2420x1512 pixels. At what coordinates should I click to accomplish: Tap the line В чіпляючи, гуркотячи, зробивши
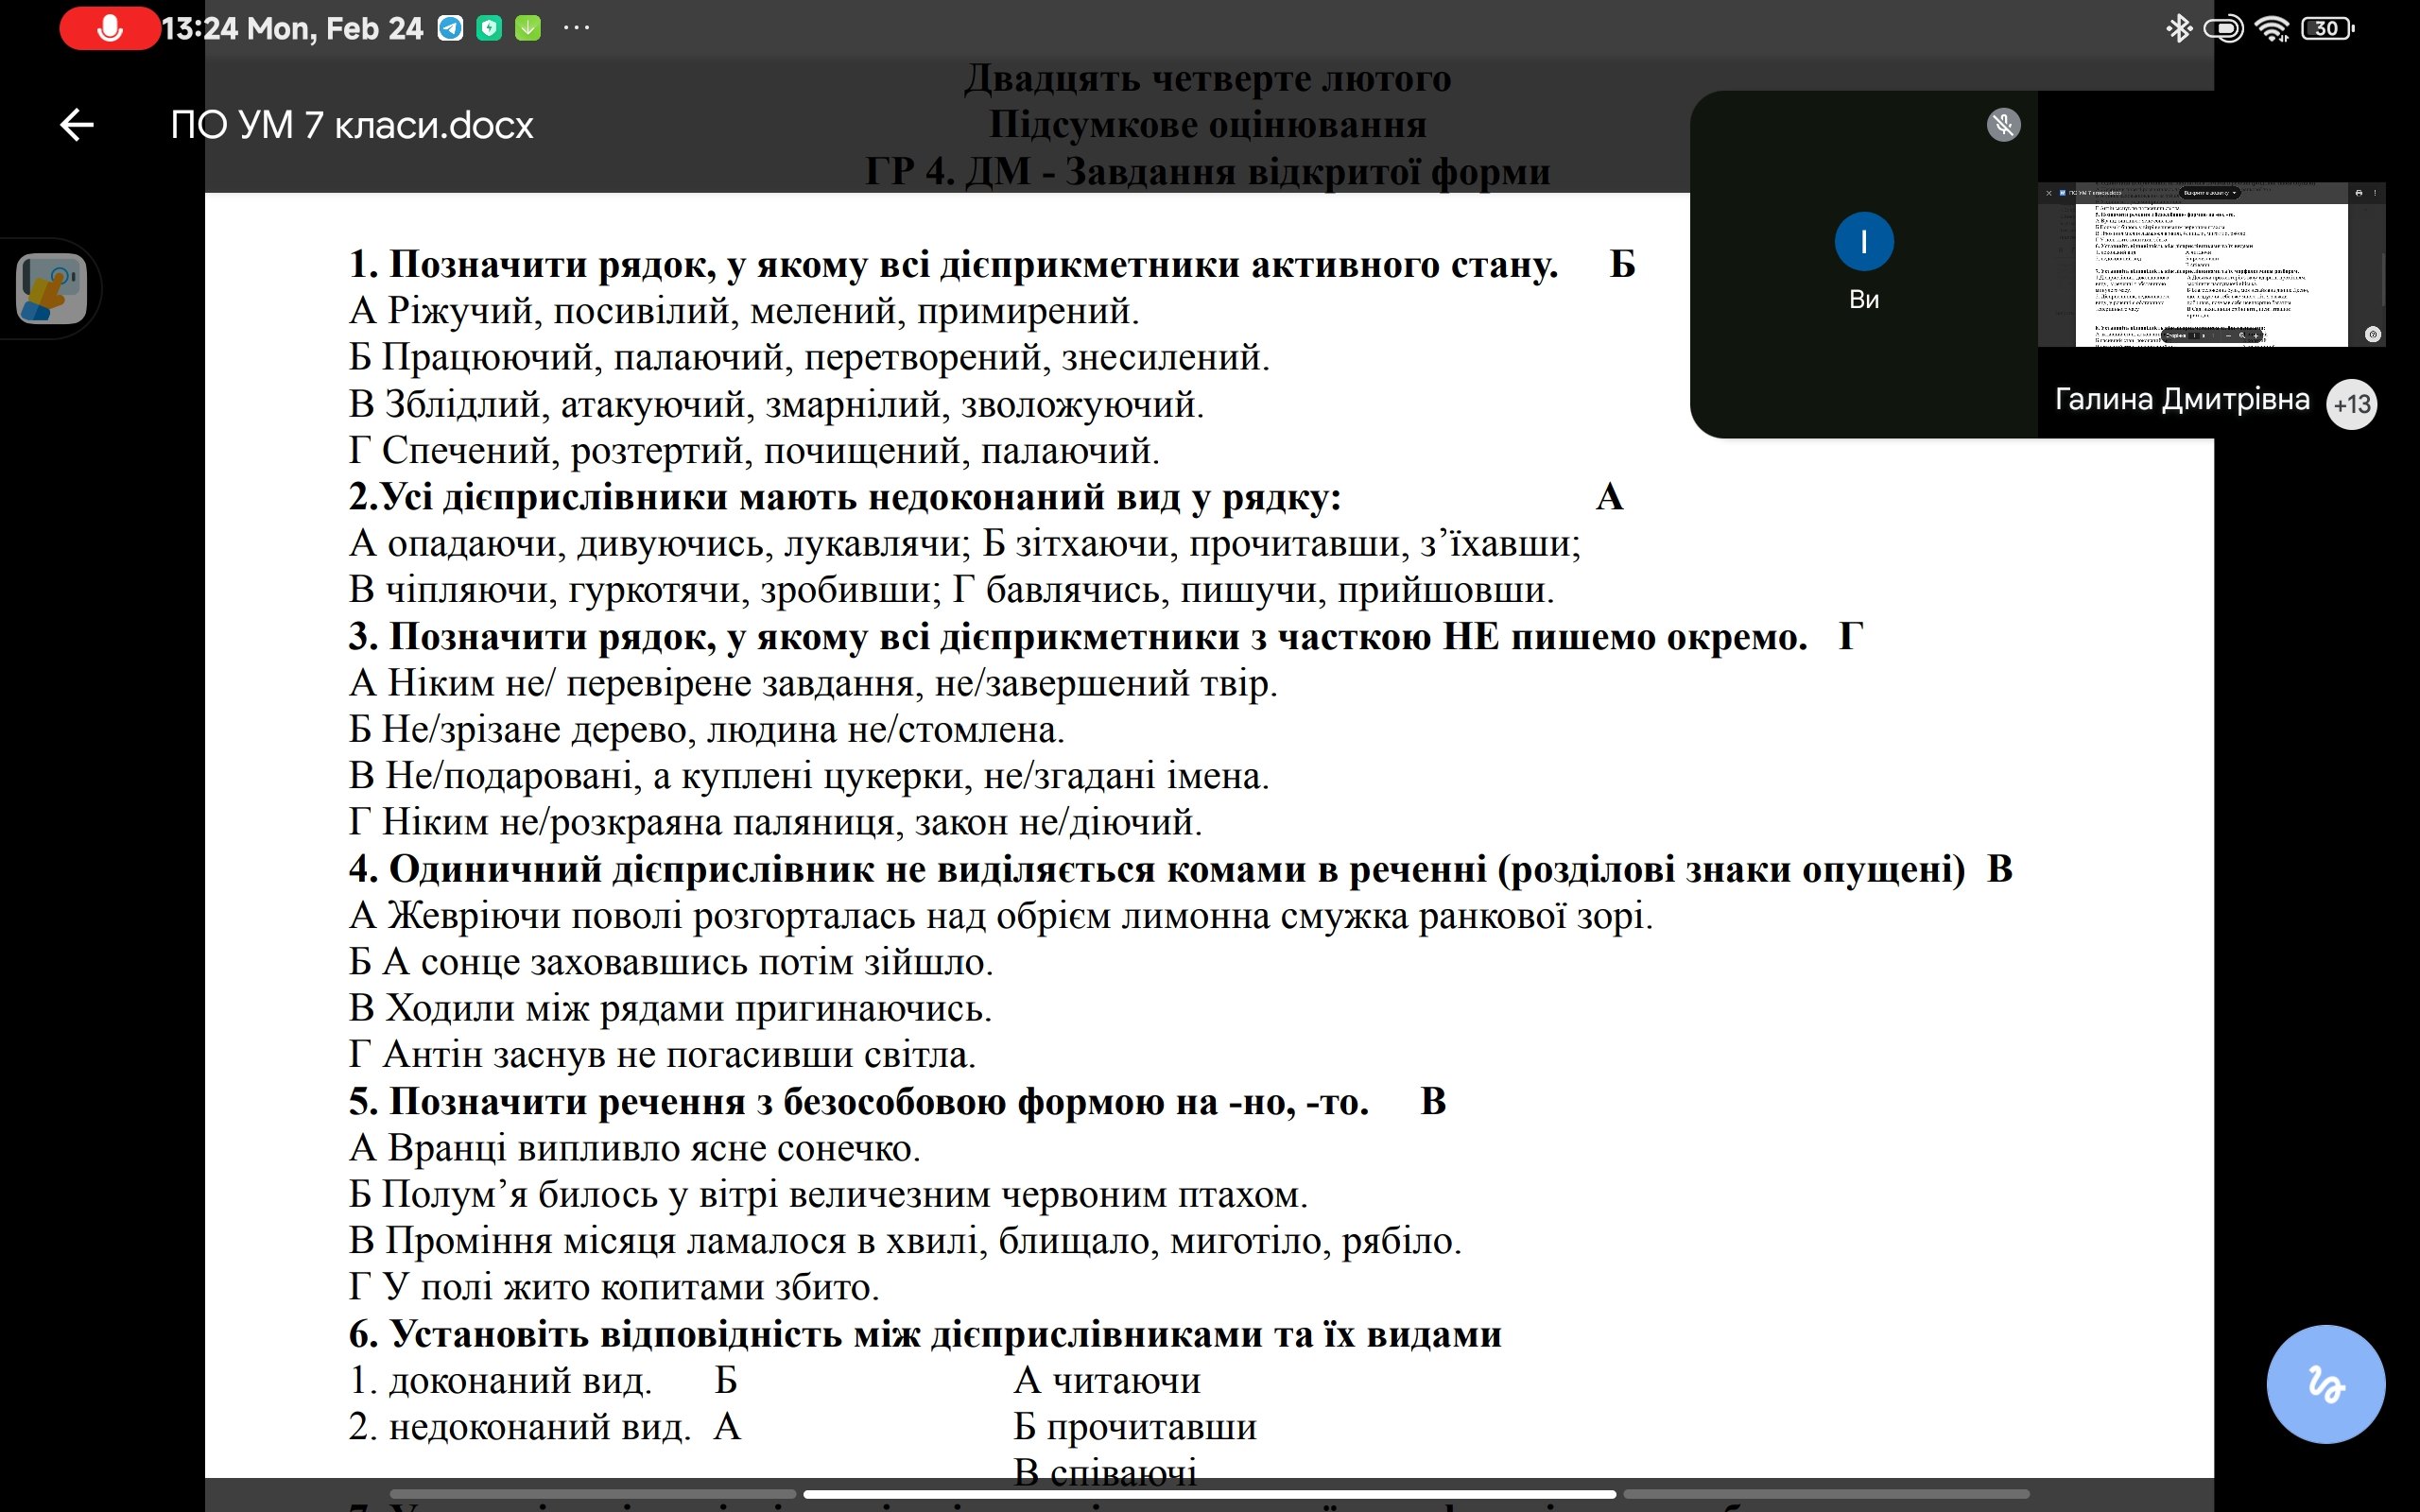(x=645, y=590)
